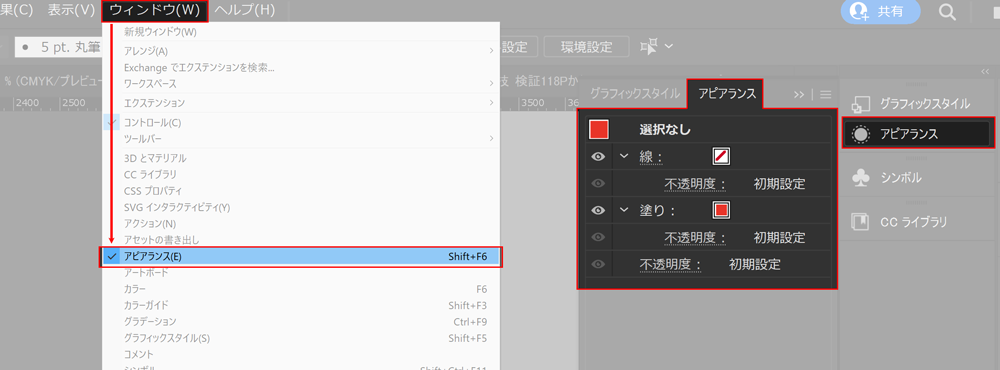Collapse the 塗り row chevron
Image resolution: width=1000 pixels, height=370 pixels.
(624, 210)
